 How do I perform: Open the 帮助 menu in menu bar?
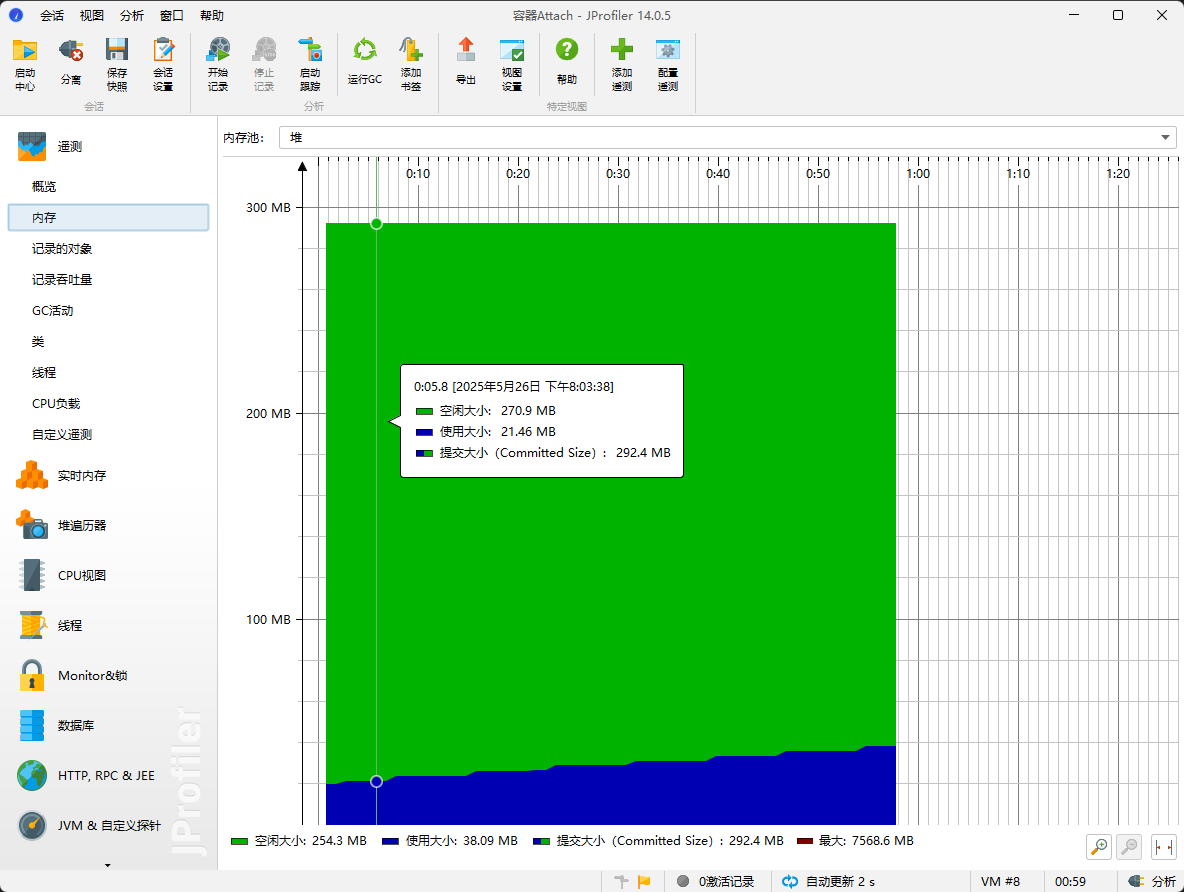pos(212,15)
